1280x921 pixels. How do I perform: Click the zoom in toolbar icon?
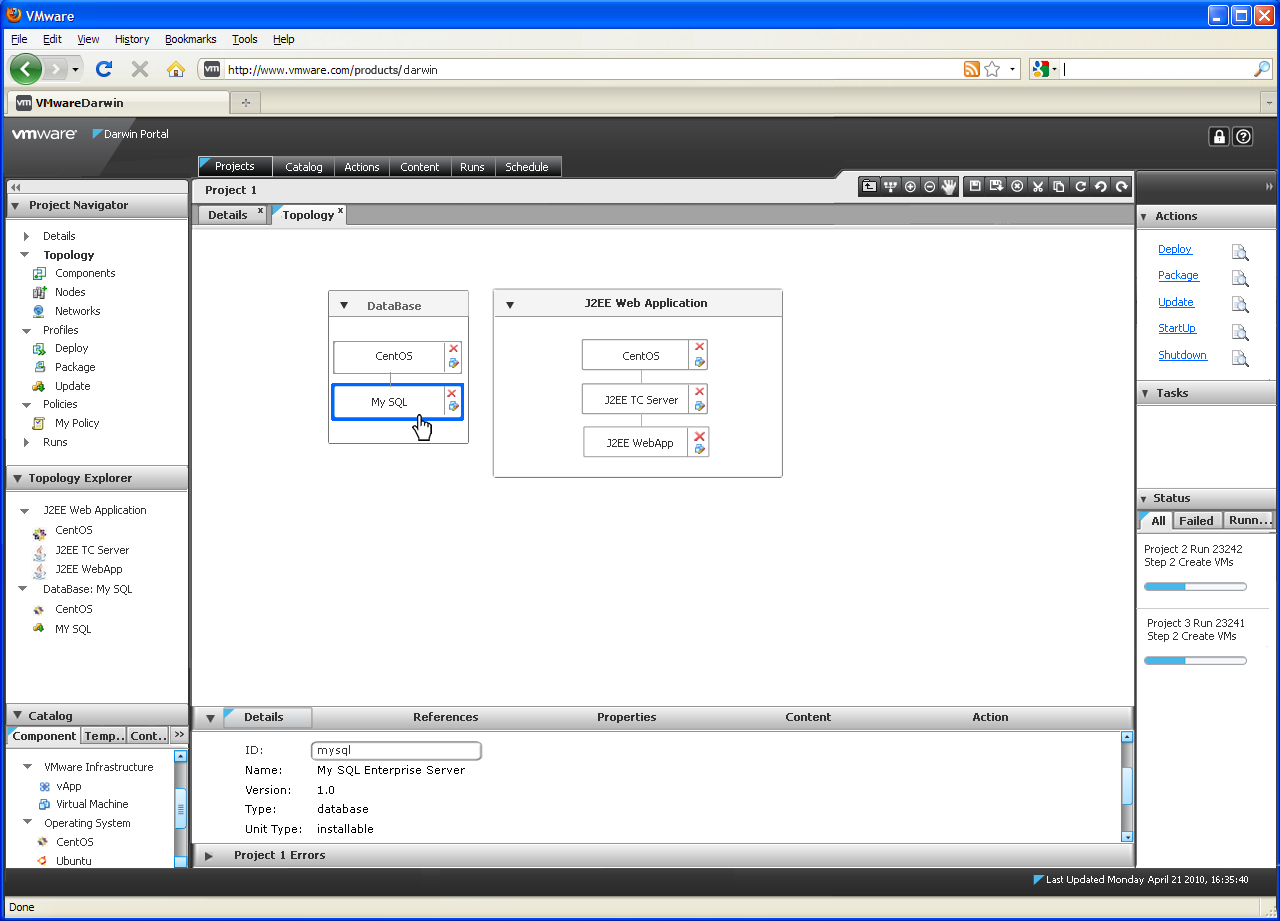910,186
